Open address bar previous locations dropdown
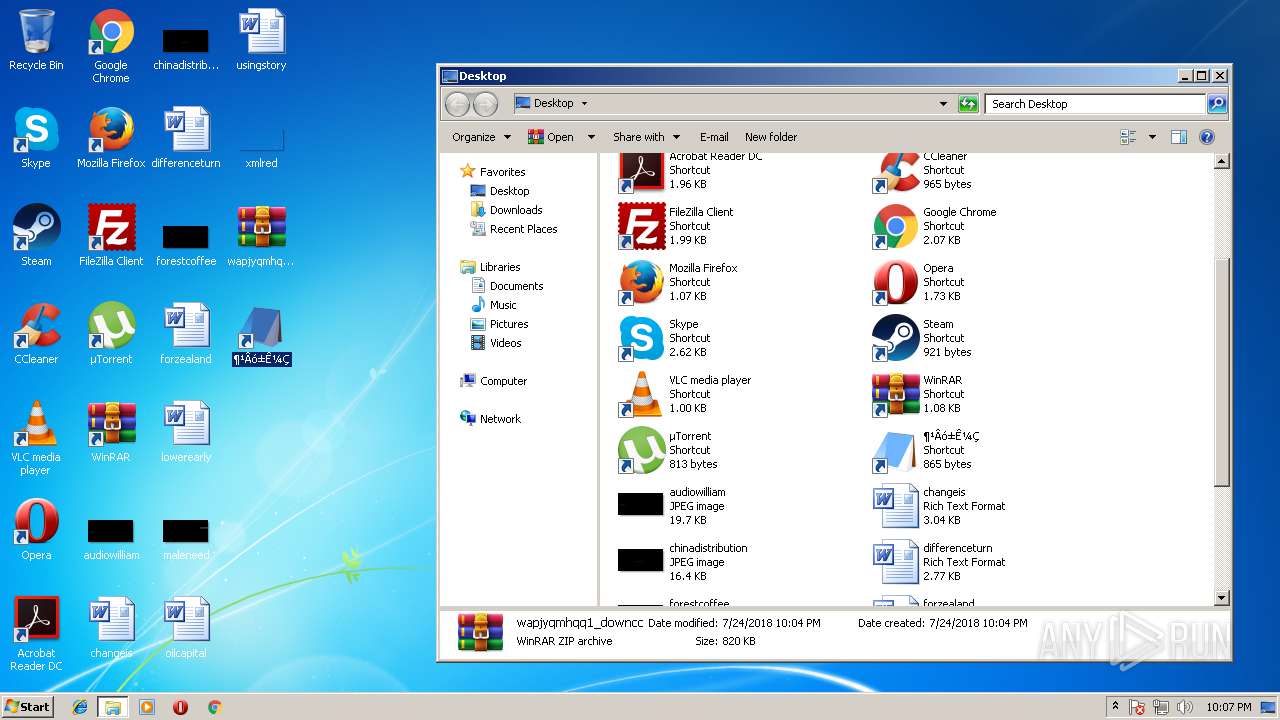The image size is (1280, 720). [x=942, y=103]
